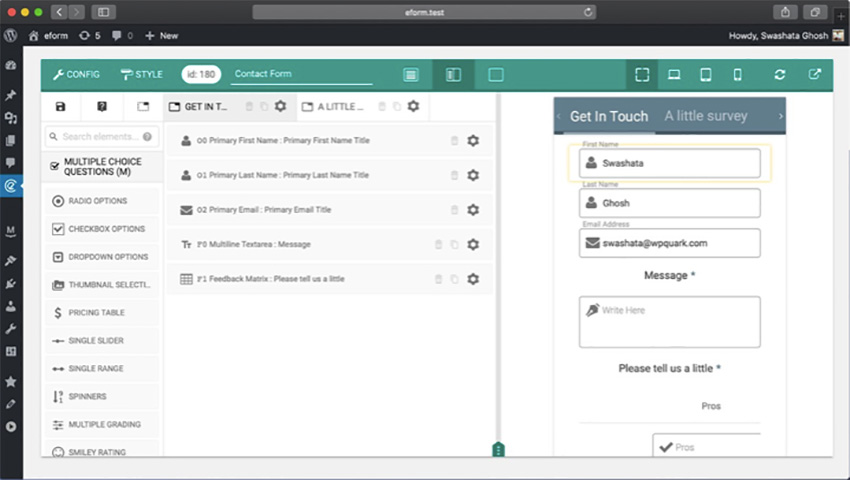Viewport: 850px width, 480px height.
Task: Open Get In Touch preview tab
Action: [609, 116]
